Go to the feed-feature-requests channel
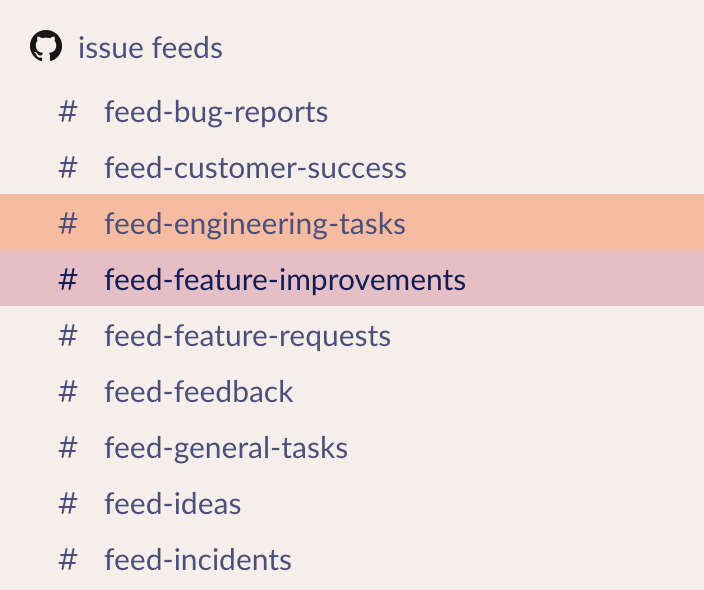Viewport: 704px width, 590px height. pos(352,336)
